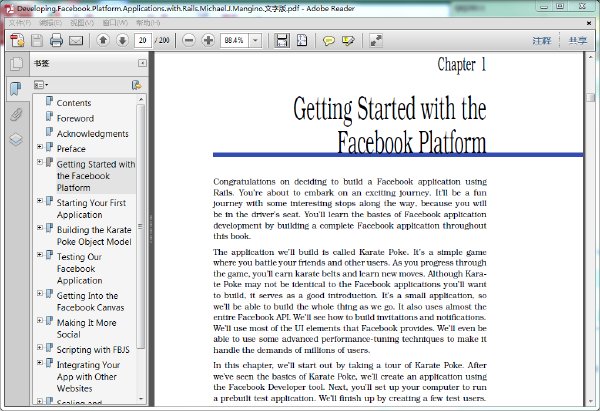The height and width of the screenshot is (411, 600).
Task: Open the 编辑 menu
Action: point(51,23)
